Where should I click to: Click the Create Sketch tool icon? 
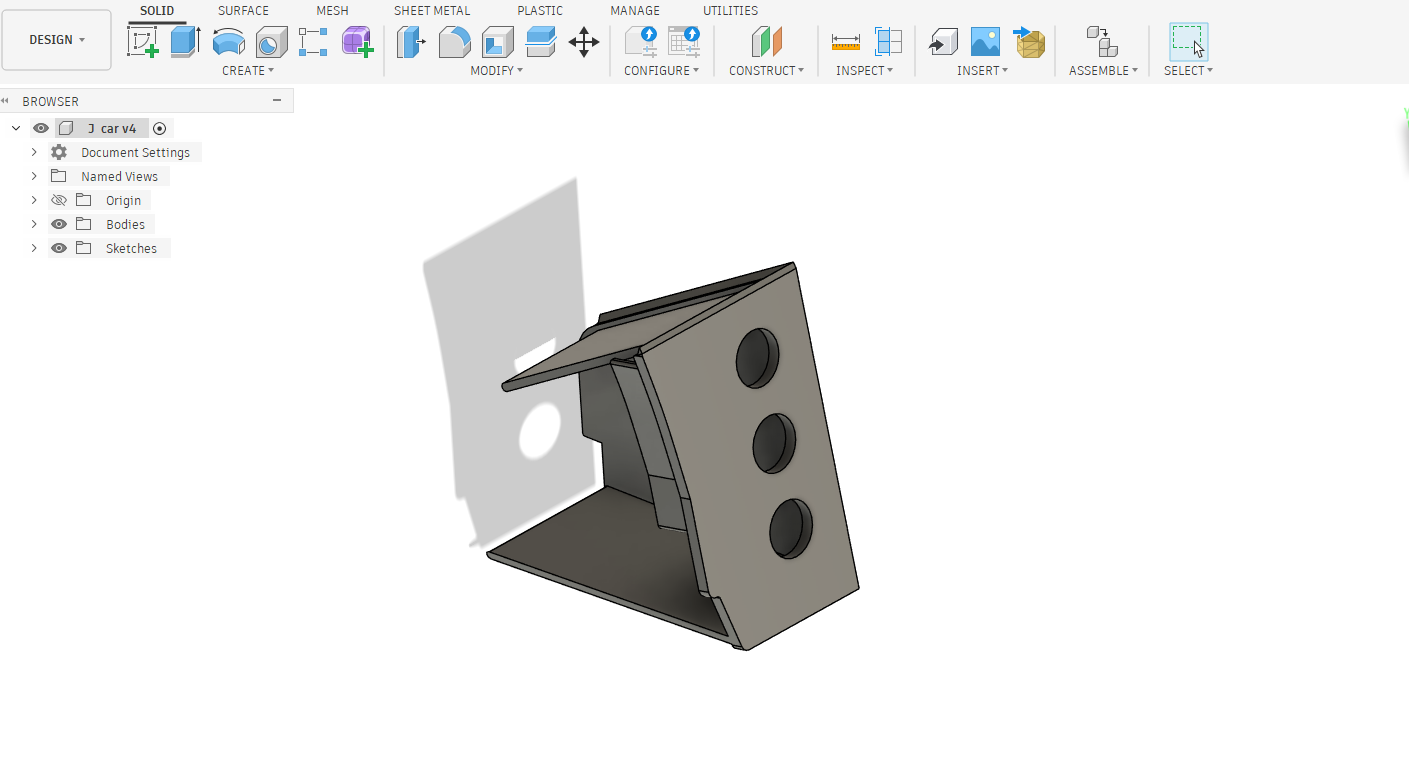[142, 42]
